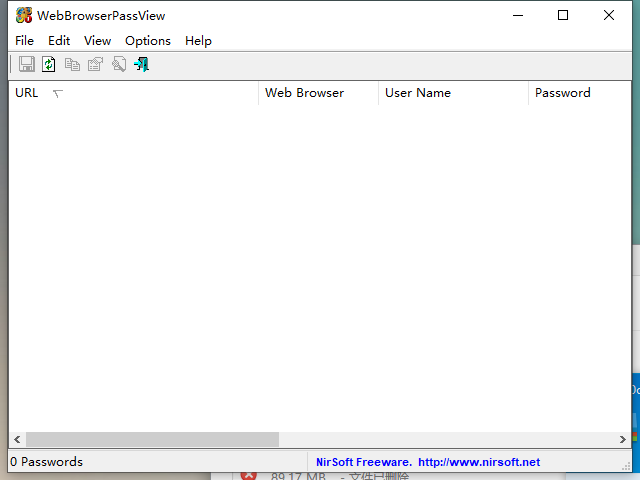640x480 pixels.
Task: Refresh the password list via toolbar icon
Action: [x=49, y=64]
